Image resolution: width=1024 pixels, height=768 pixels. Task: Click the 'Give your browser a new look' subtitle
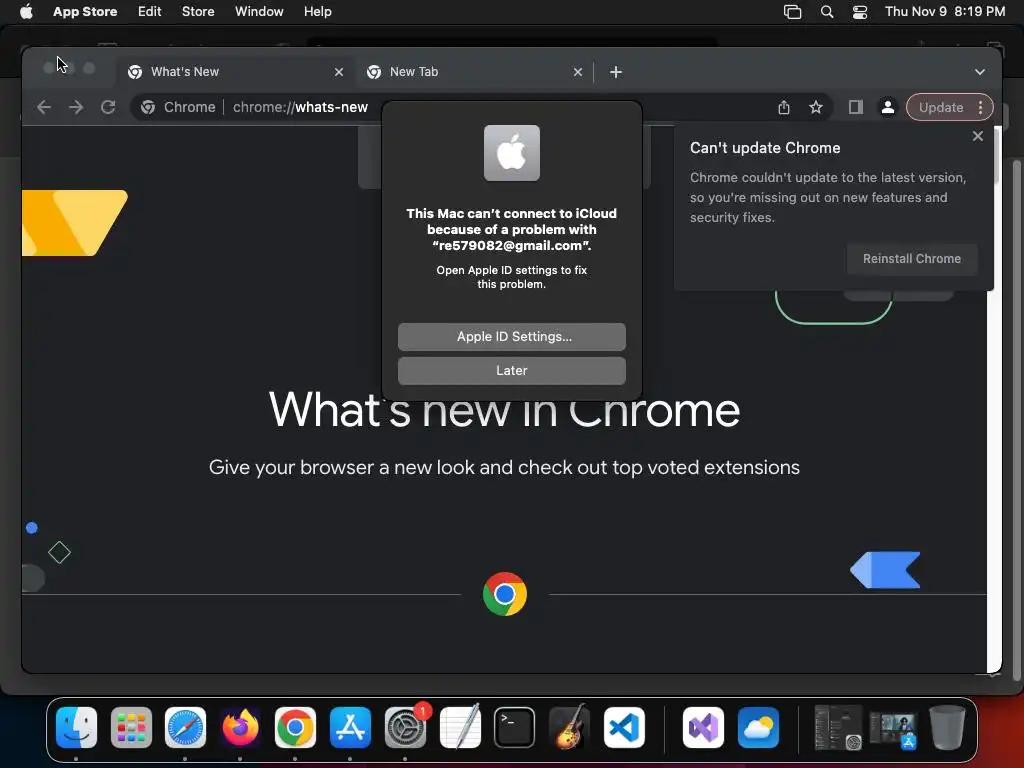point(504,468)
